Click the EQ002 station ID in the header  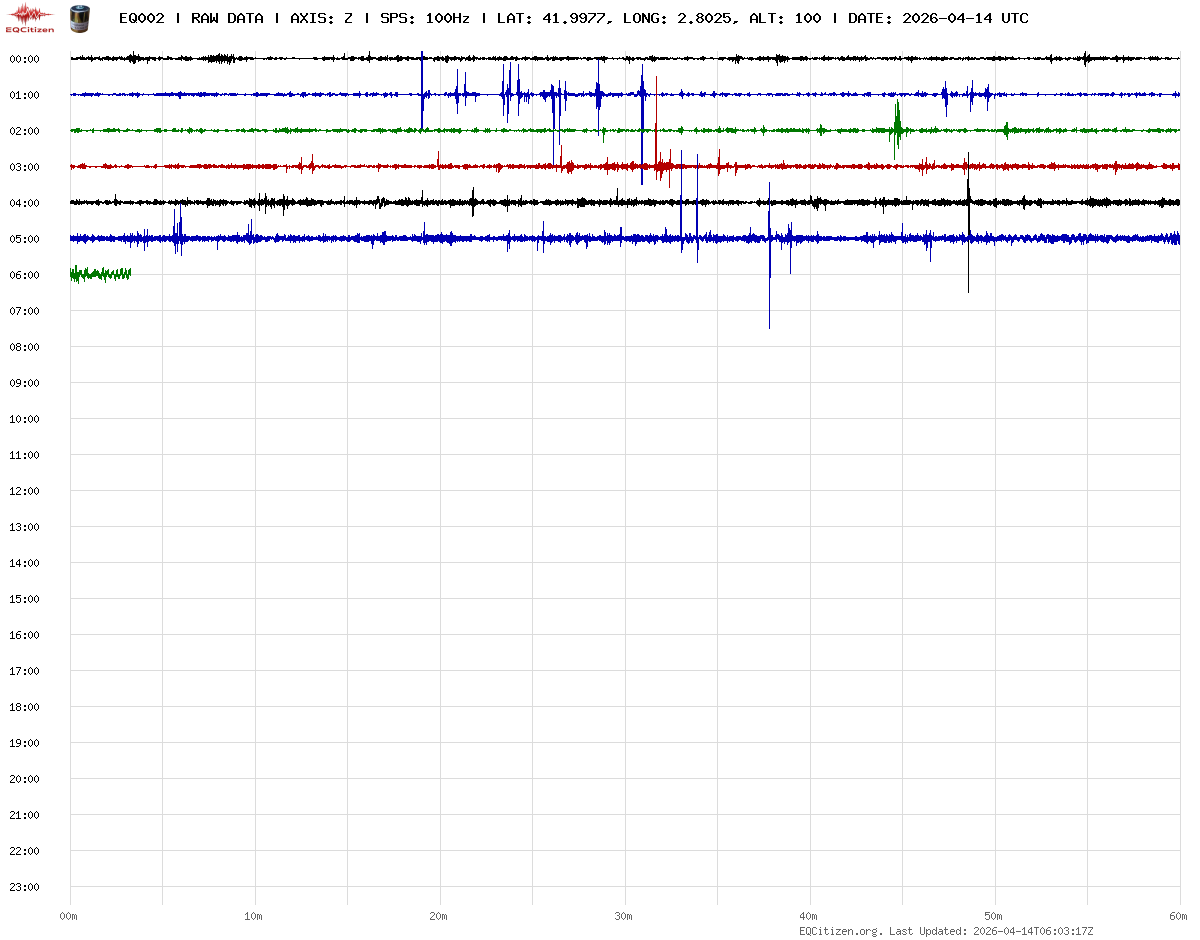click(141, 19)
